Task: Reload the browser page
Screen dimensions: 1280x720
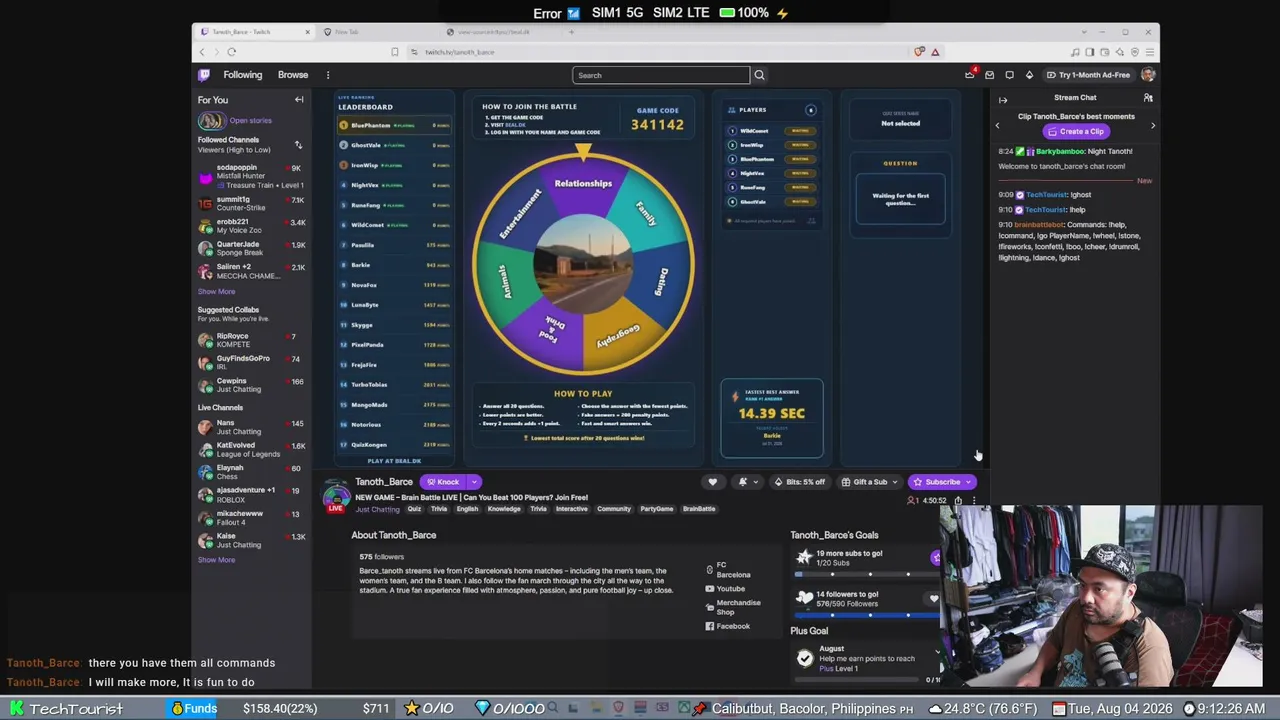Action: [231, 52]
